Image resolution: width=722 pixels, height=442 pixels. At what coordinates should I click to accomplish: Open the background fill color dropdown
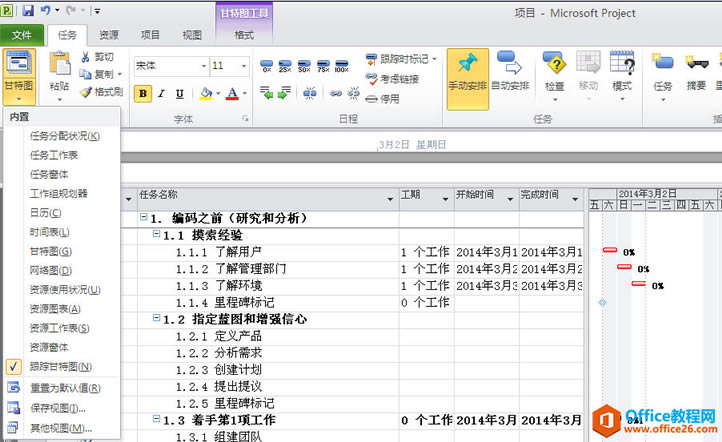coord(218,93)
